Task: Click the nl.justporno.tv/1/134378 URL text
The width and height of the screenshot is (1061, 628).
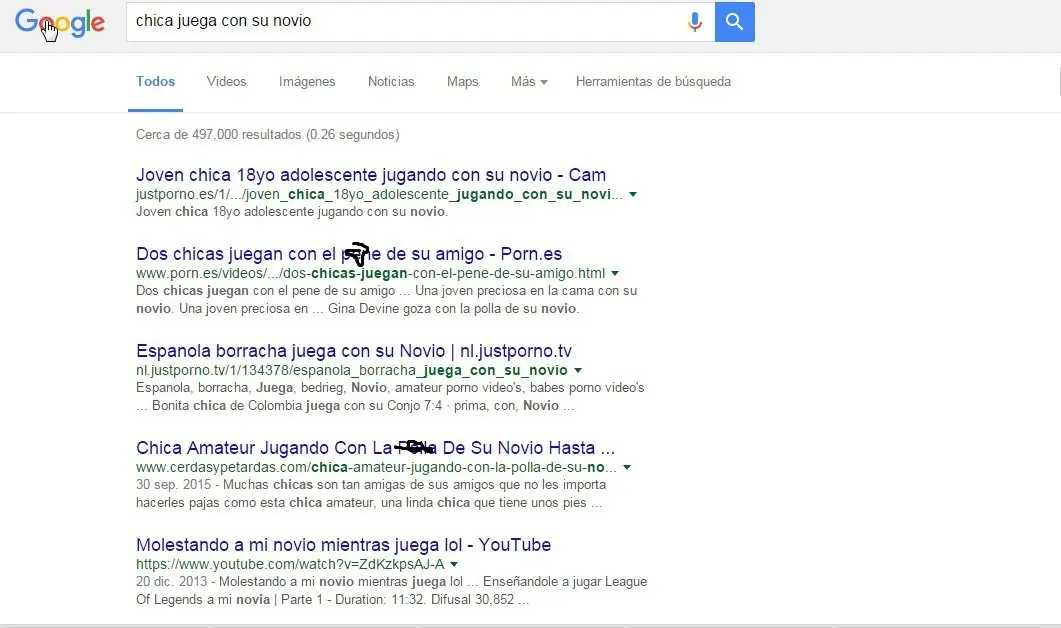Action: [x=352, y=370]
